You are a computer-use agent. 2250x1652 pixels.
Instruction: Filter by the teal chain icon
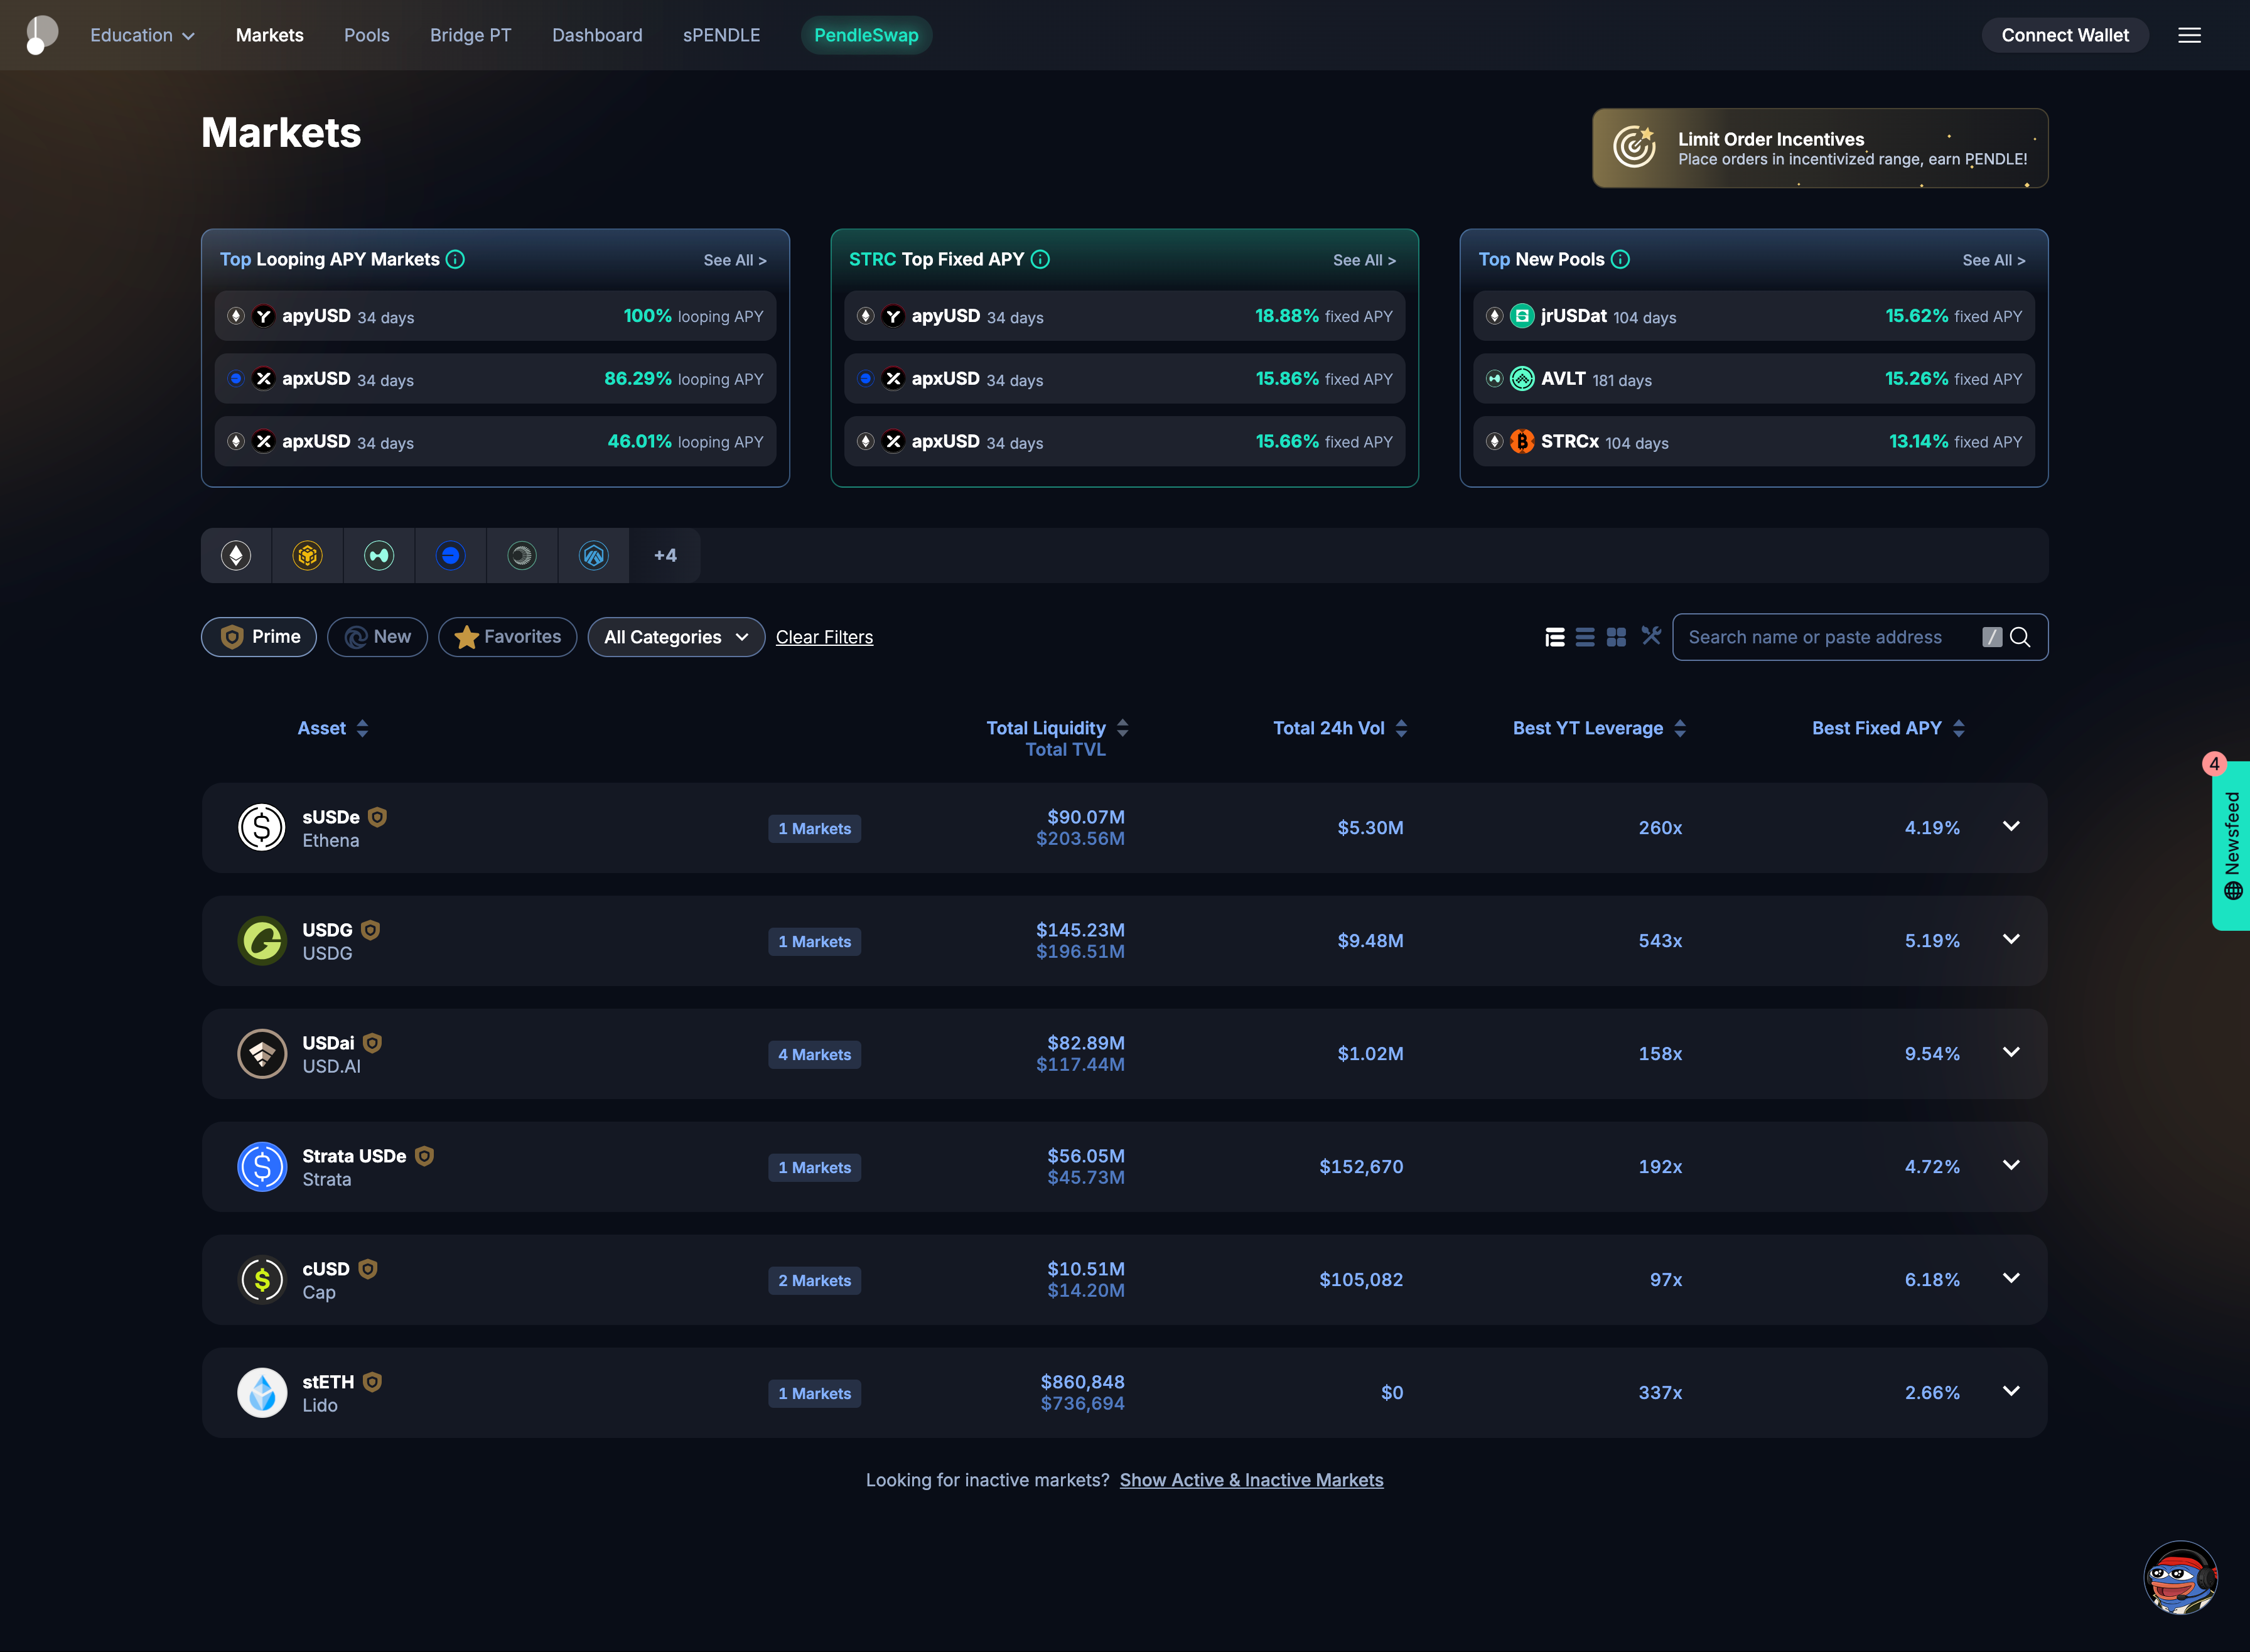coord(379,555)
